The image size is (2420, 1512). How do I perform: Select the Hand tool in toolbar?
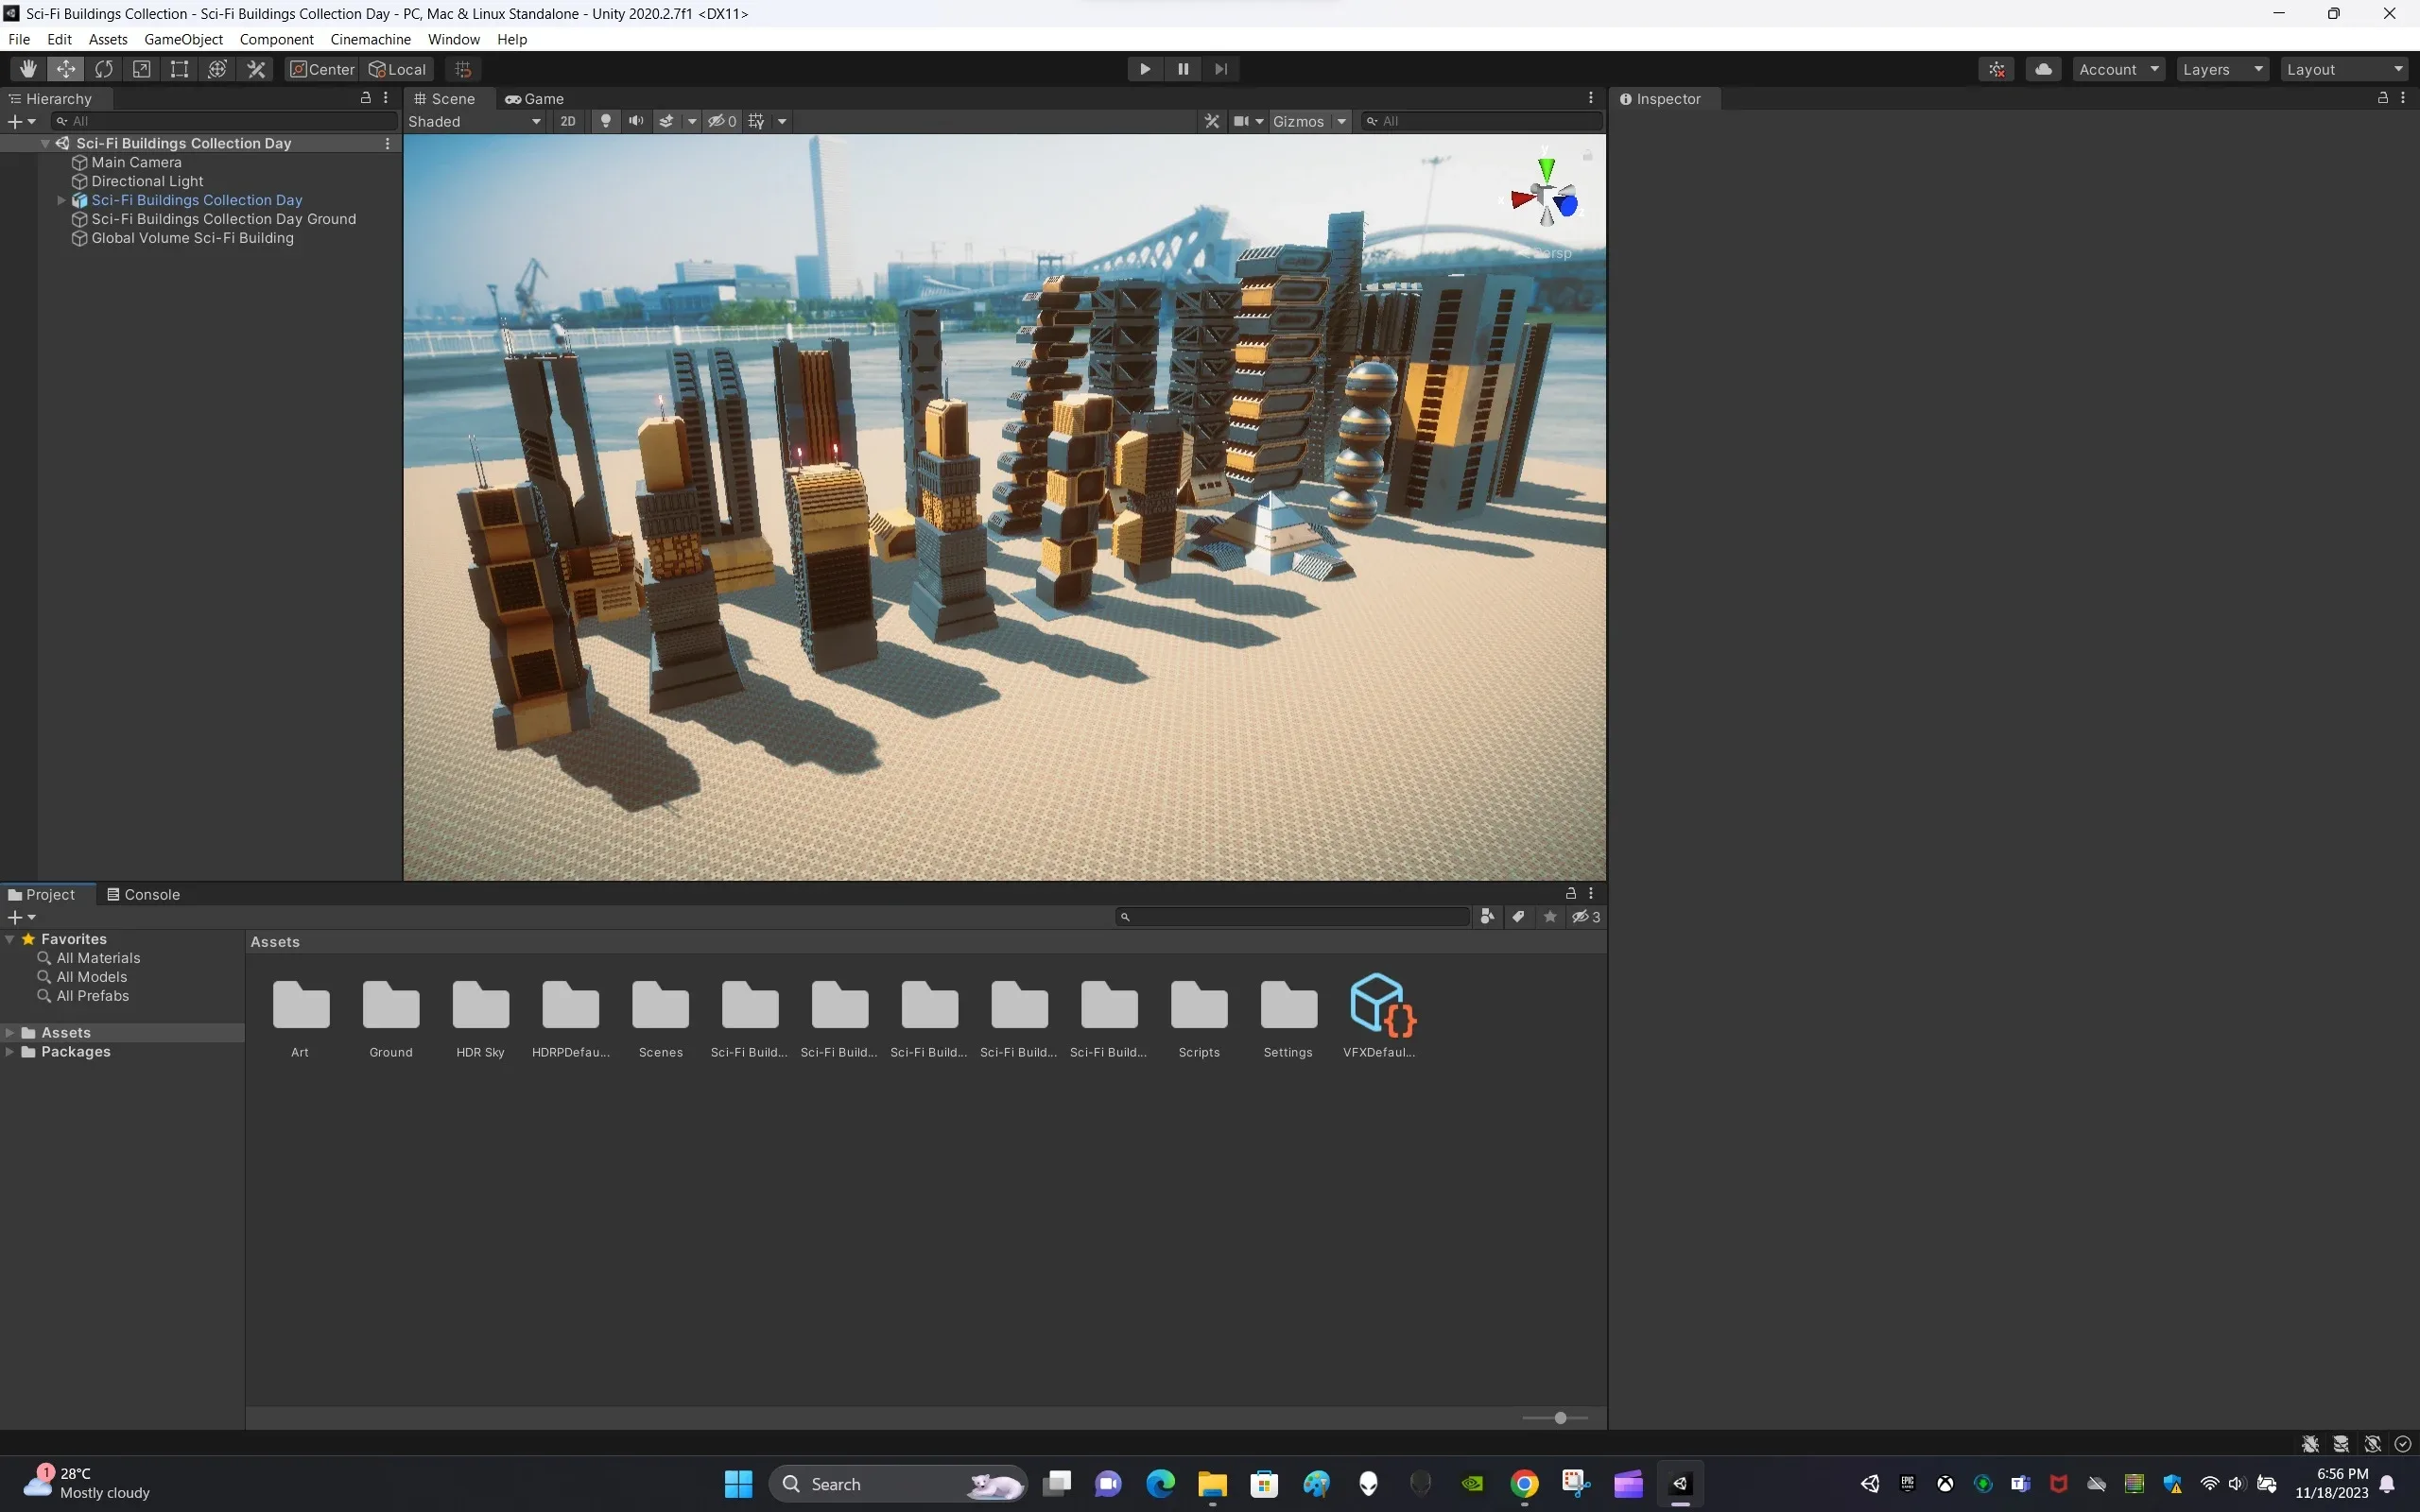pos(27,69)
